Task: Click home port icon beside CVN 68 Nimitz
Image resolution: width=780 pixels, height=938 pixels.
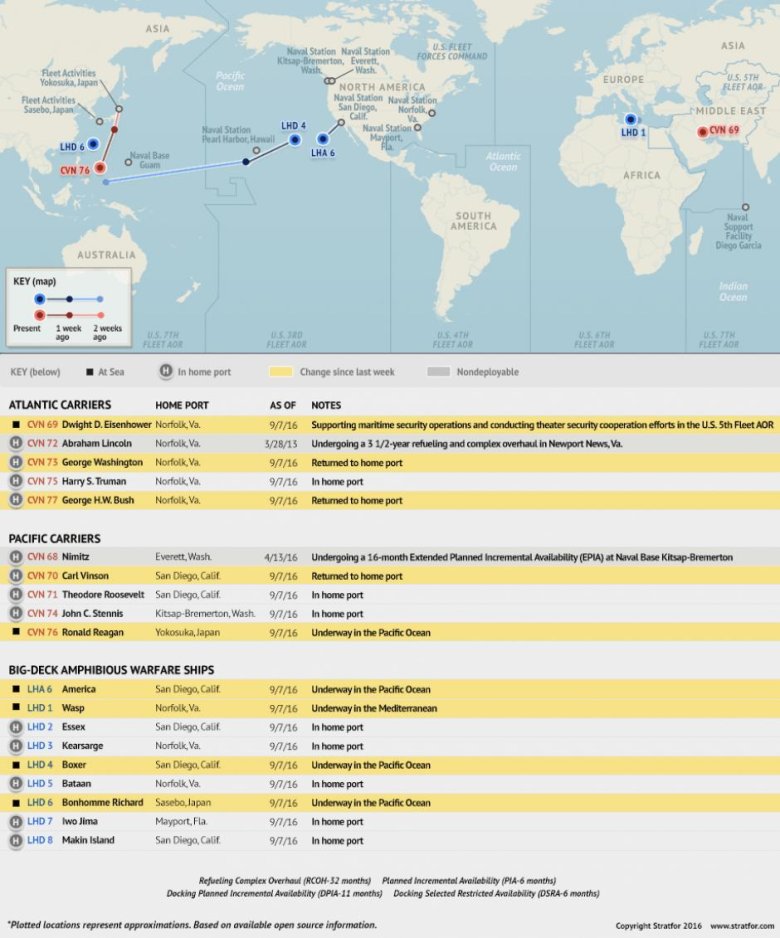Action: tap(16, 556)
